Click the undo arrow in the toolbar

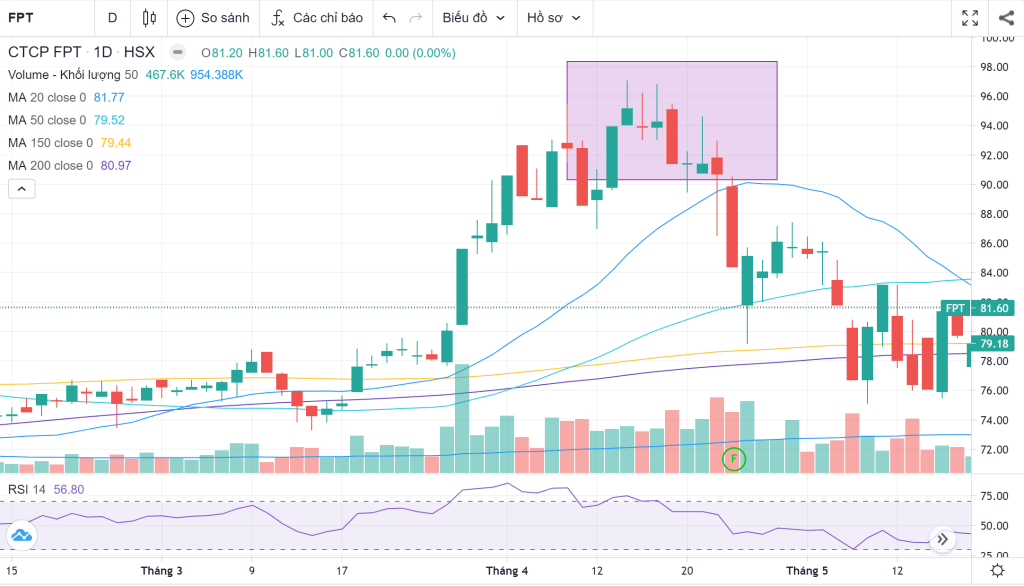tap(389, 18)
